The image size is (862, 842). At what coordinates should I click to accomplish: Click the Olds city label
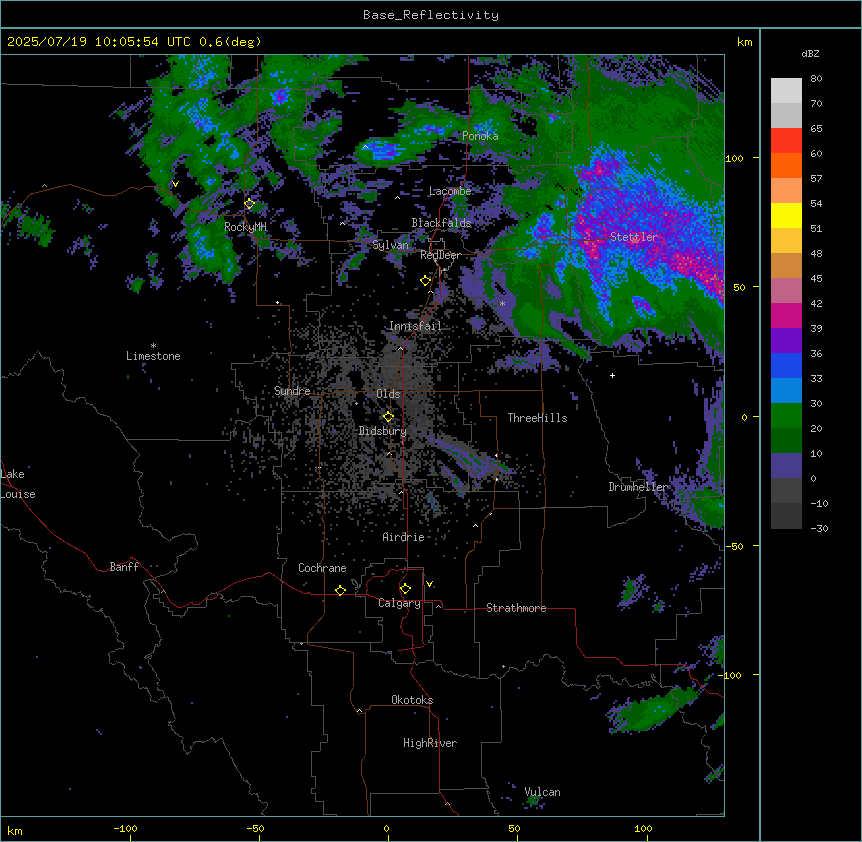[388, 394]
